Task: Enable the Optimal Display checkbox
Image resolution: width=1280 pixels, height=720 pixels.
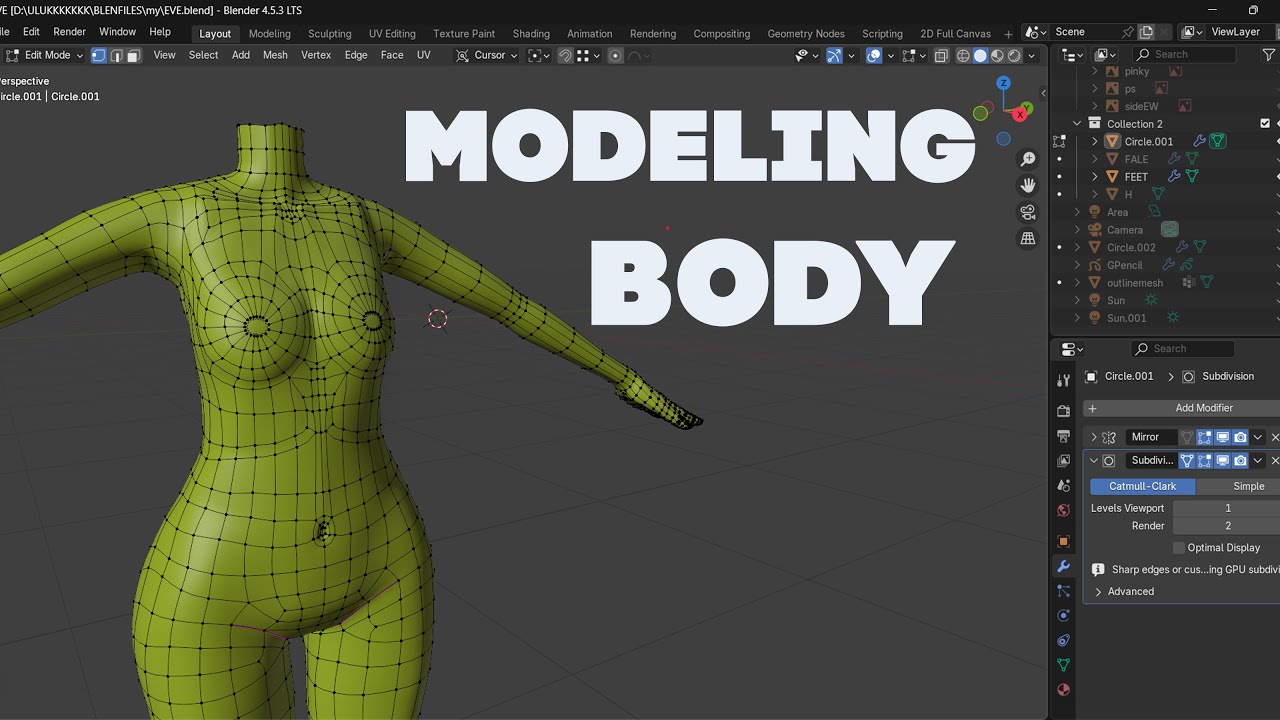Action: [1179, 548]
